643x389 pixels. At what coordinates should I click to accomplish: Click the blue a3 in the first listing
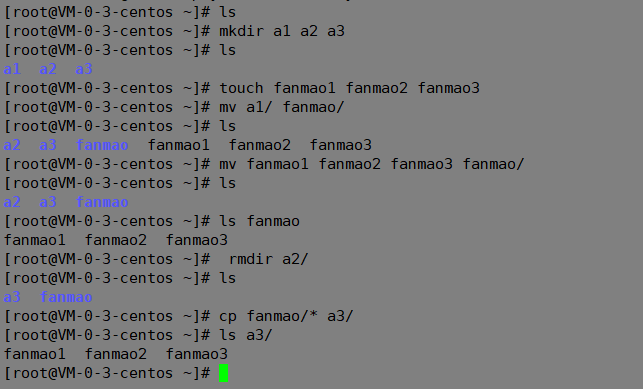pyautogui.click(x=84, y=69)
